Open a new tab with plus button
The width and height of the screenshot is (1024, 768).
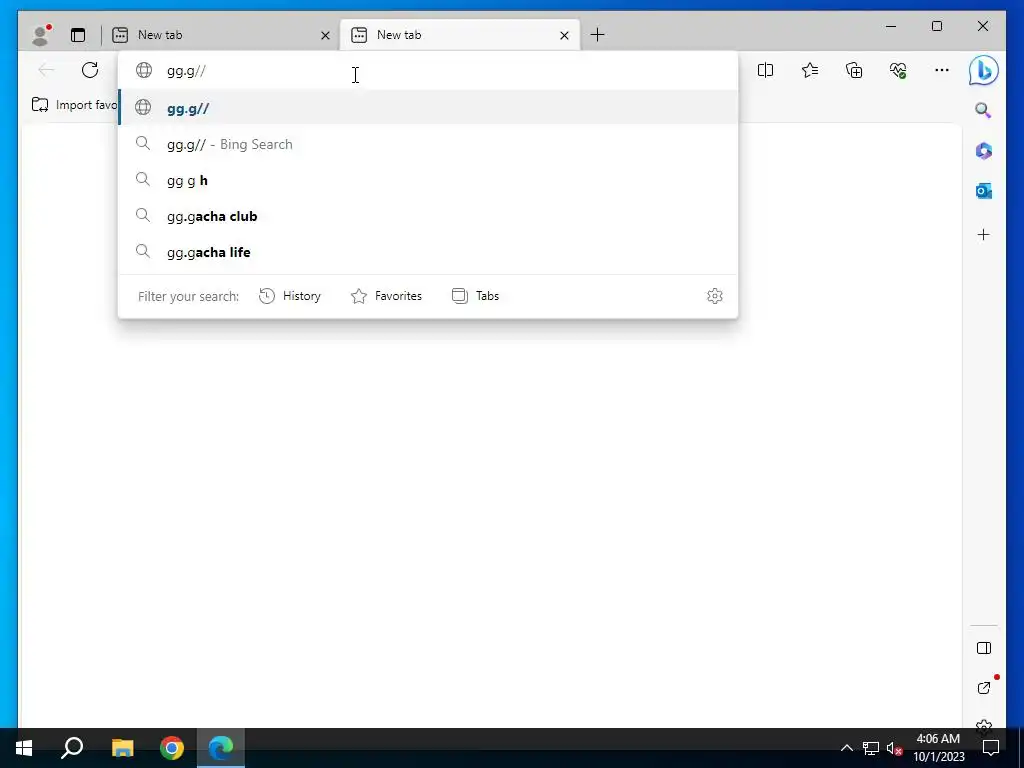[598, 35]
